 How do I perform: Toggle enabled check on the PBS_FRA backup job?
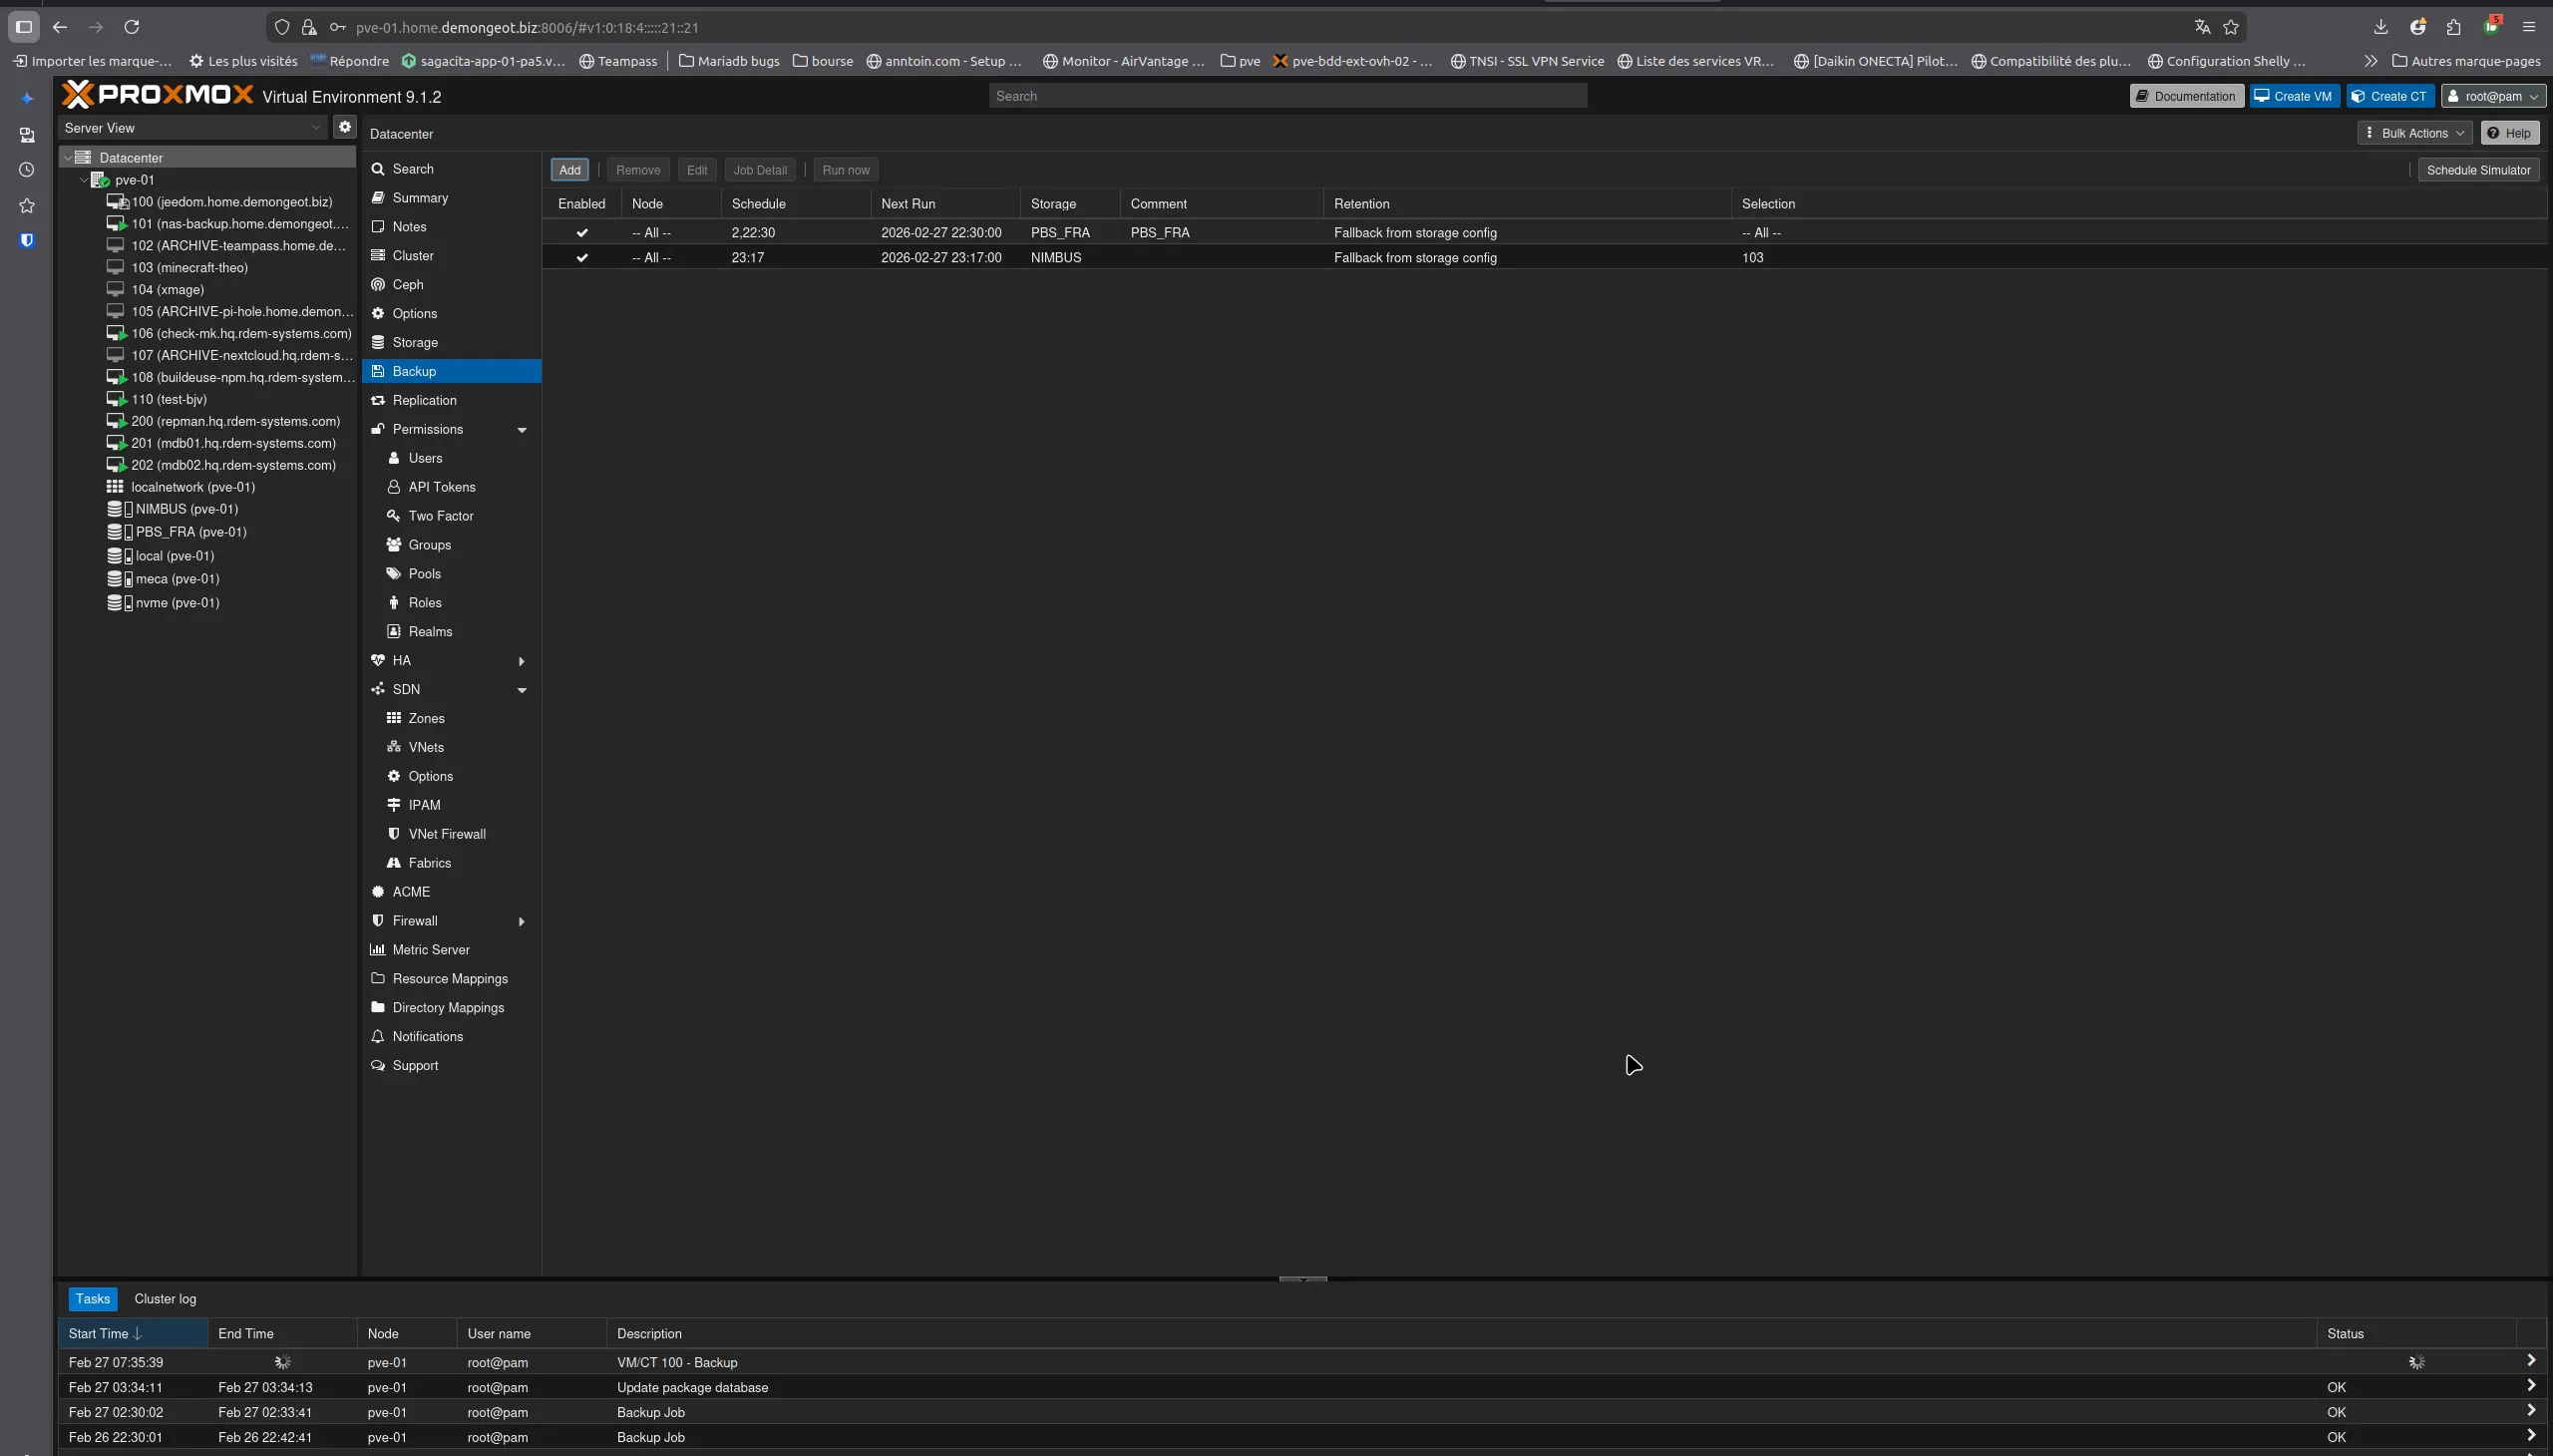pyautogui.click(x=582, y=233)
